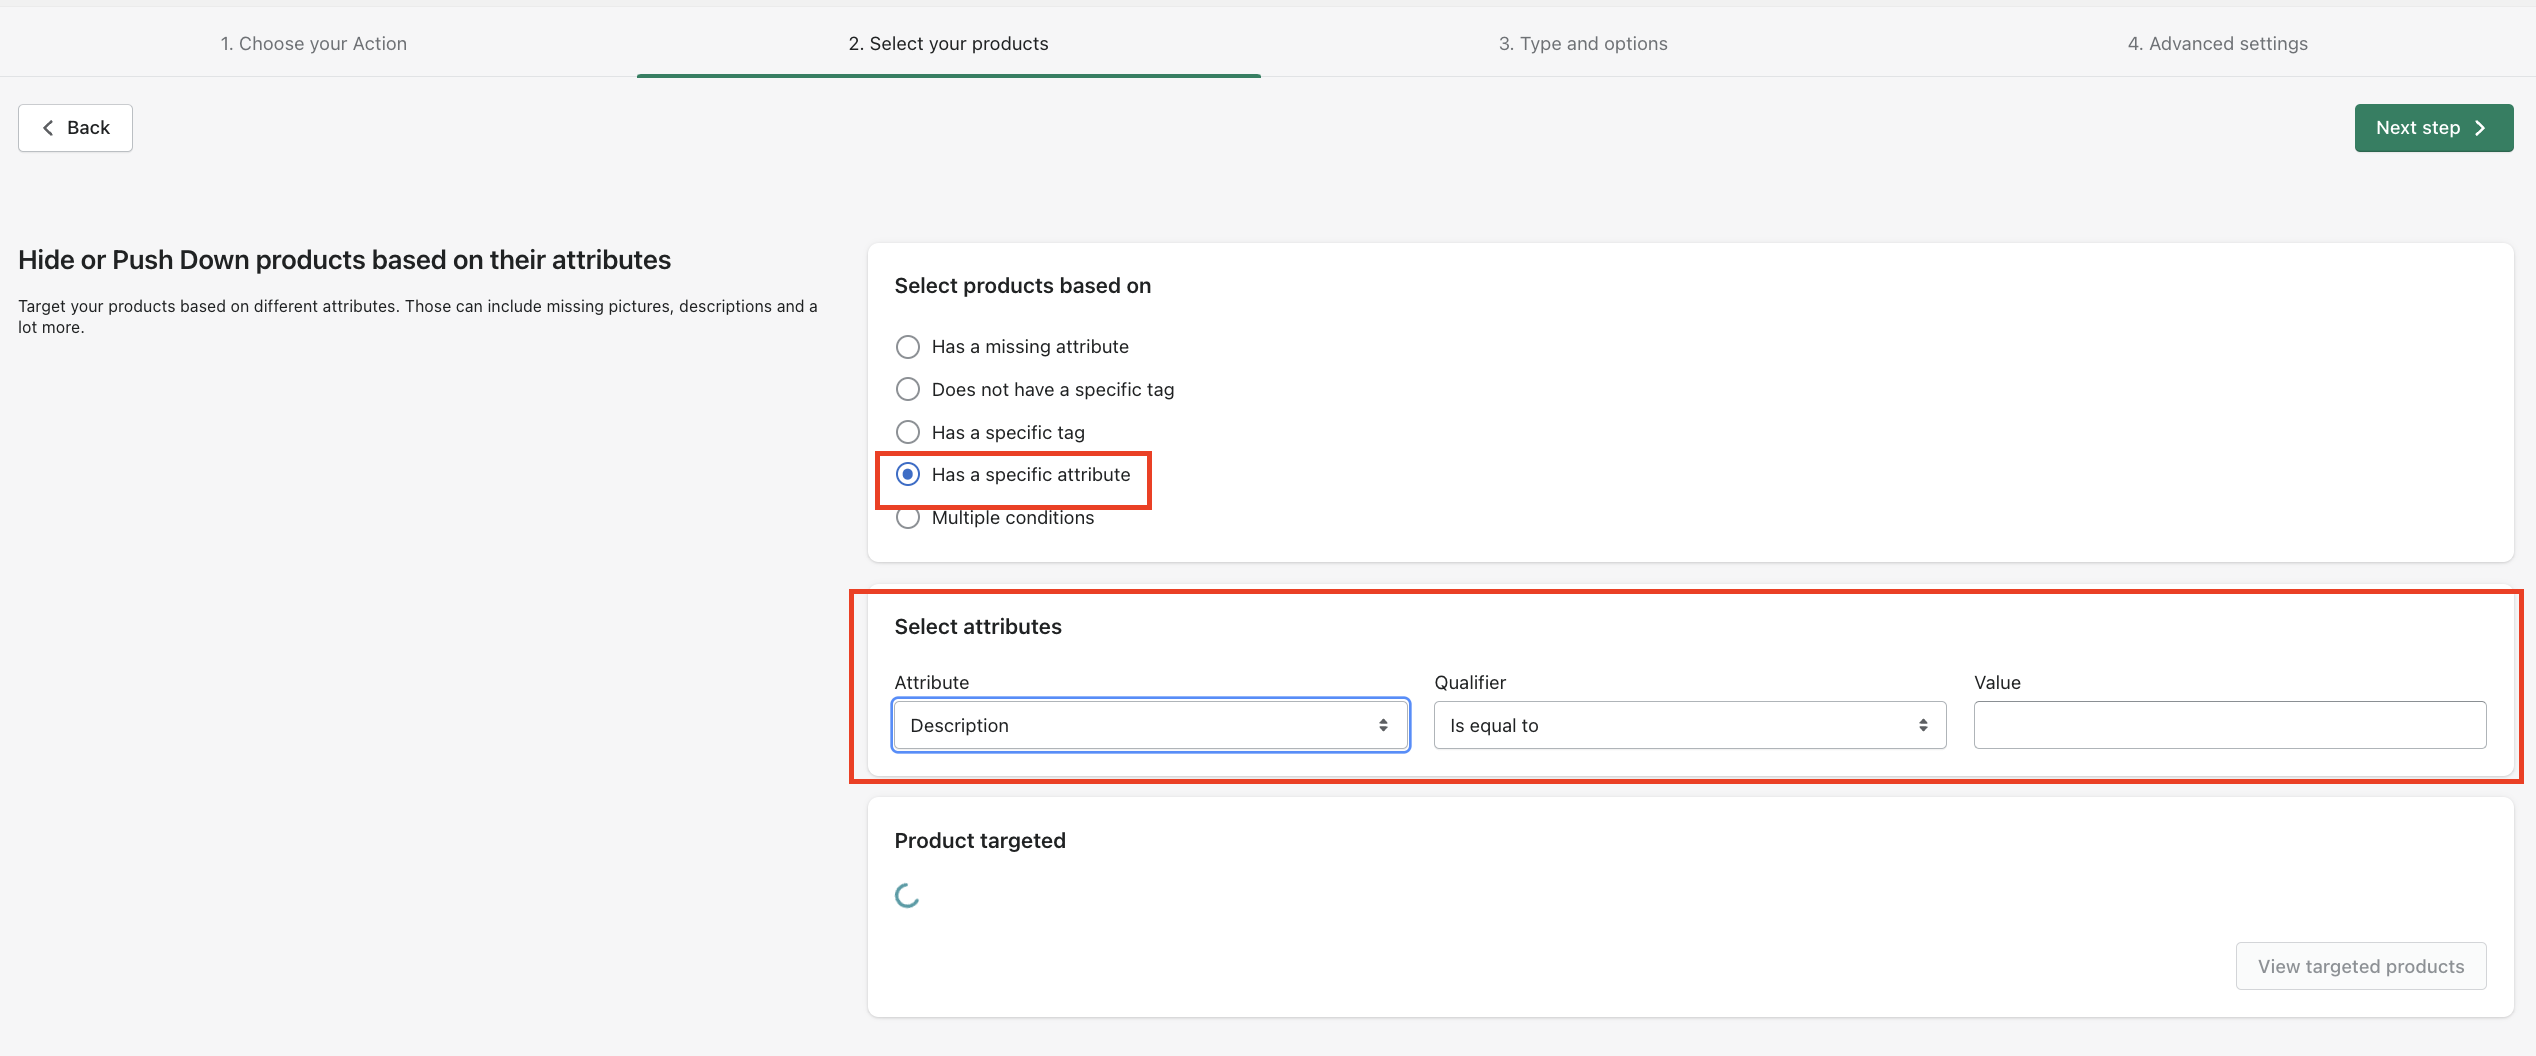The image size is (2536, 1056).
Task: Click the right chevron icon on Next step
Action: pos(2480,128)
